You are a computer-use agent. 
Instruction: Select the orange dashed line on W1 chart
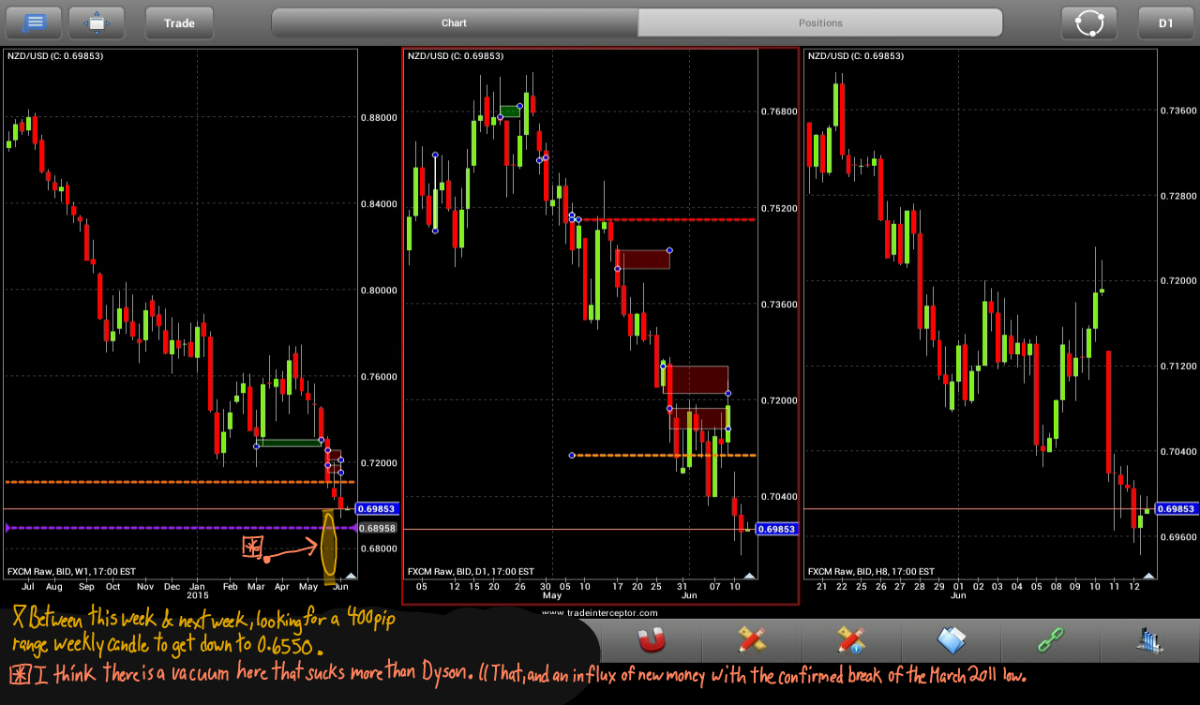(180, 482)
